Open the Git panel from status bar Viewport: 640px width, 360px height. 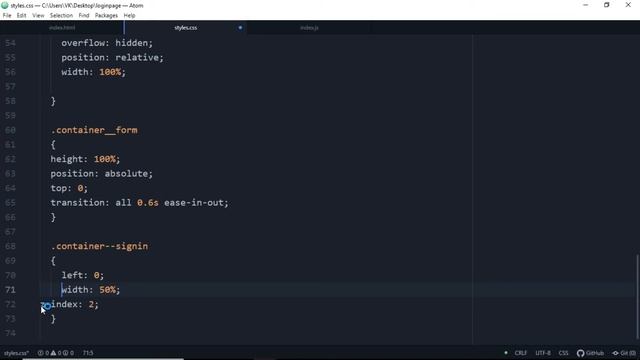tap(624, 353)
